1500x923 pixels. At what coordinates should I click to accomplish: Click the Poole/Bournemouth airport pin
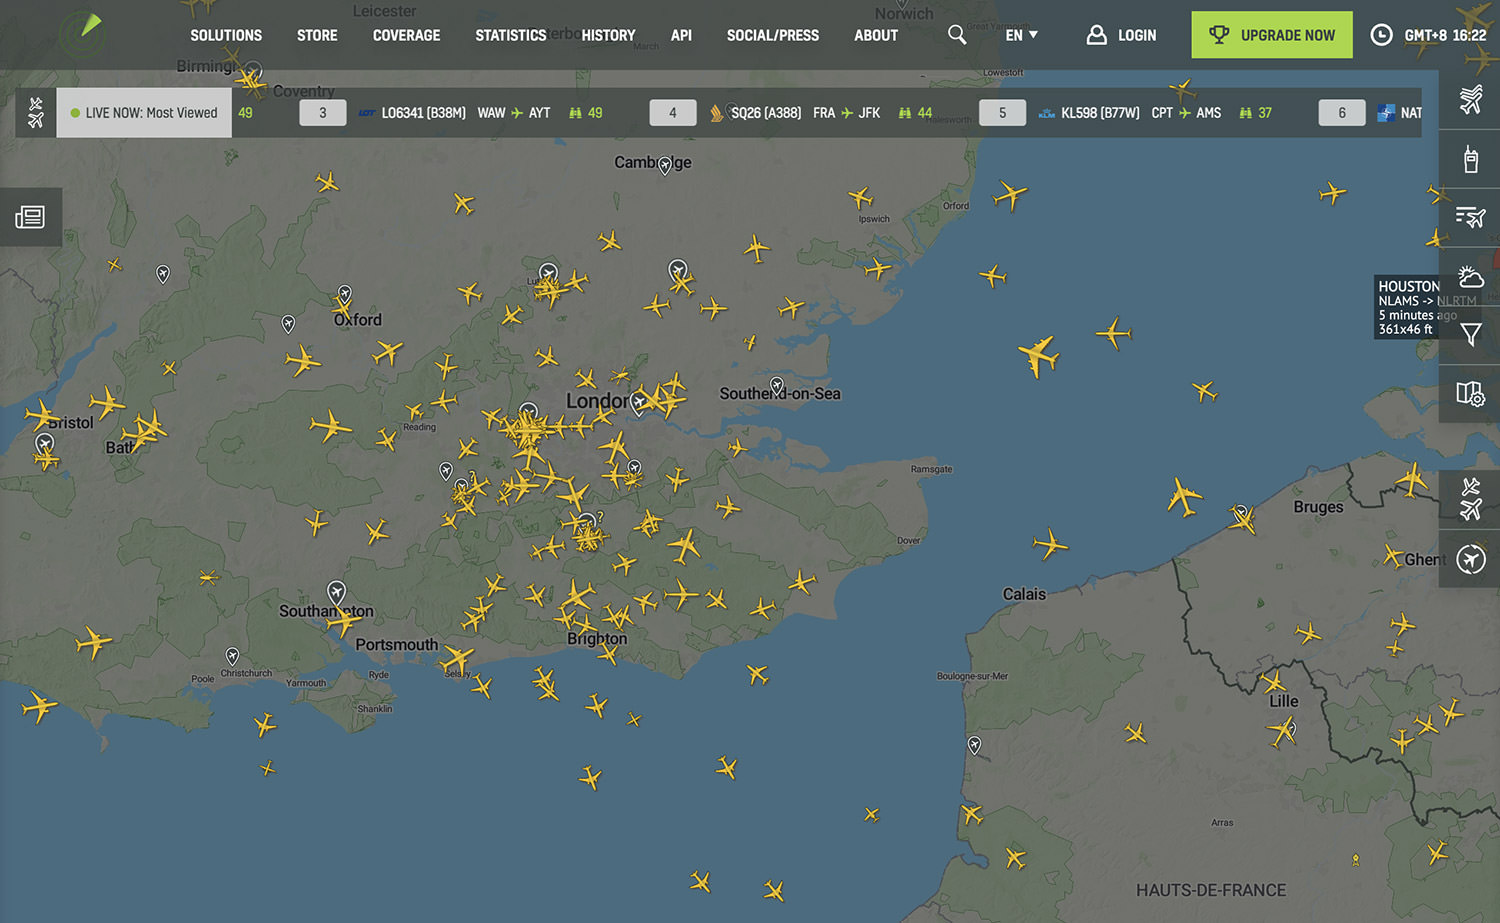232,657
